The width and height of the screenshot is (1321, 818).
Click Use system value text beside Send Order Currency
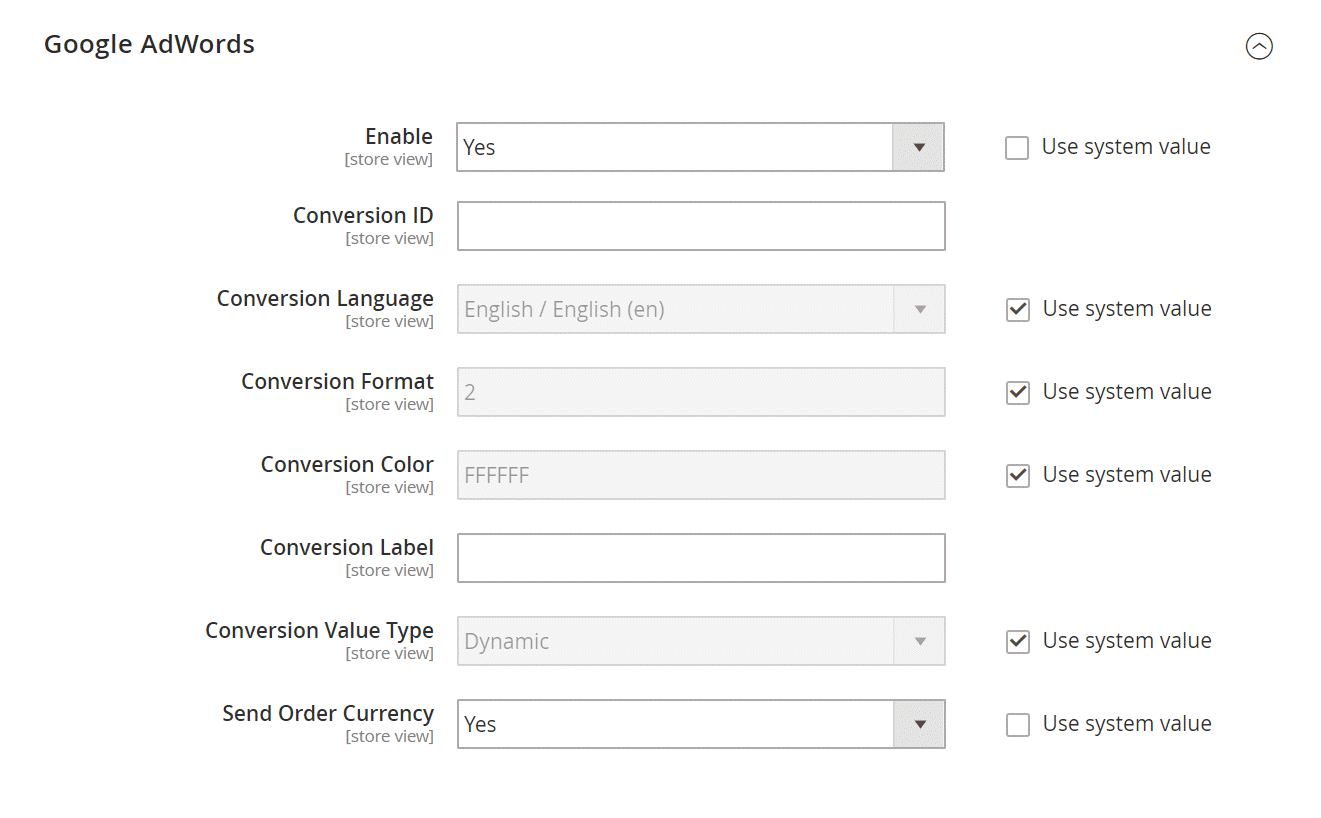1127,723
